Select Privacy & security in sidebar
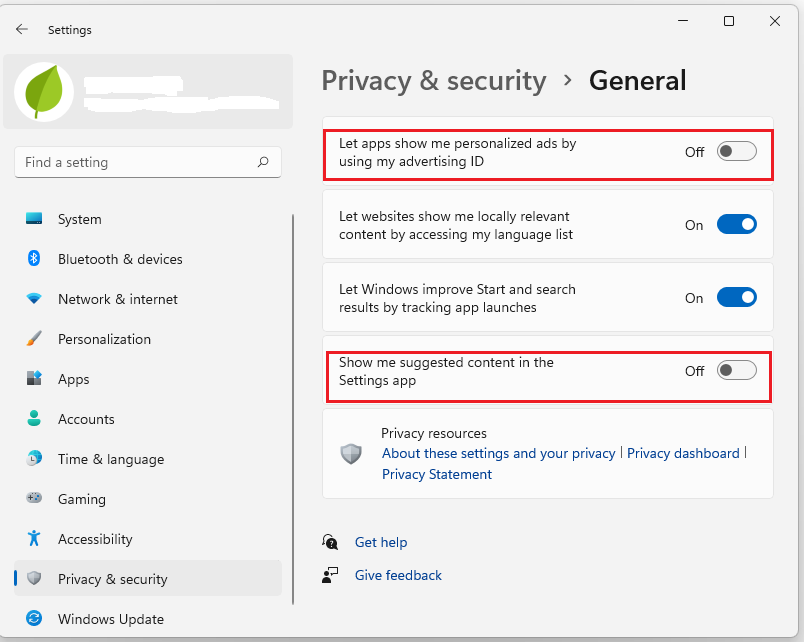 (148, 578)
